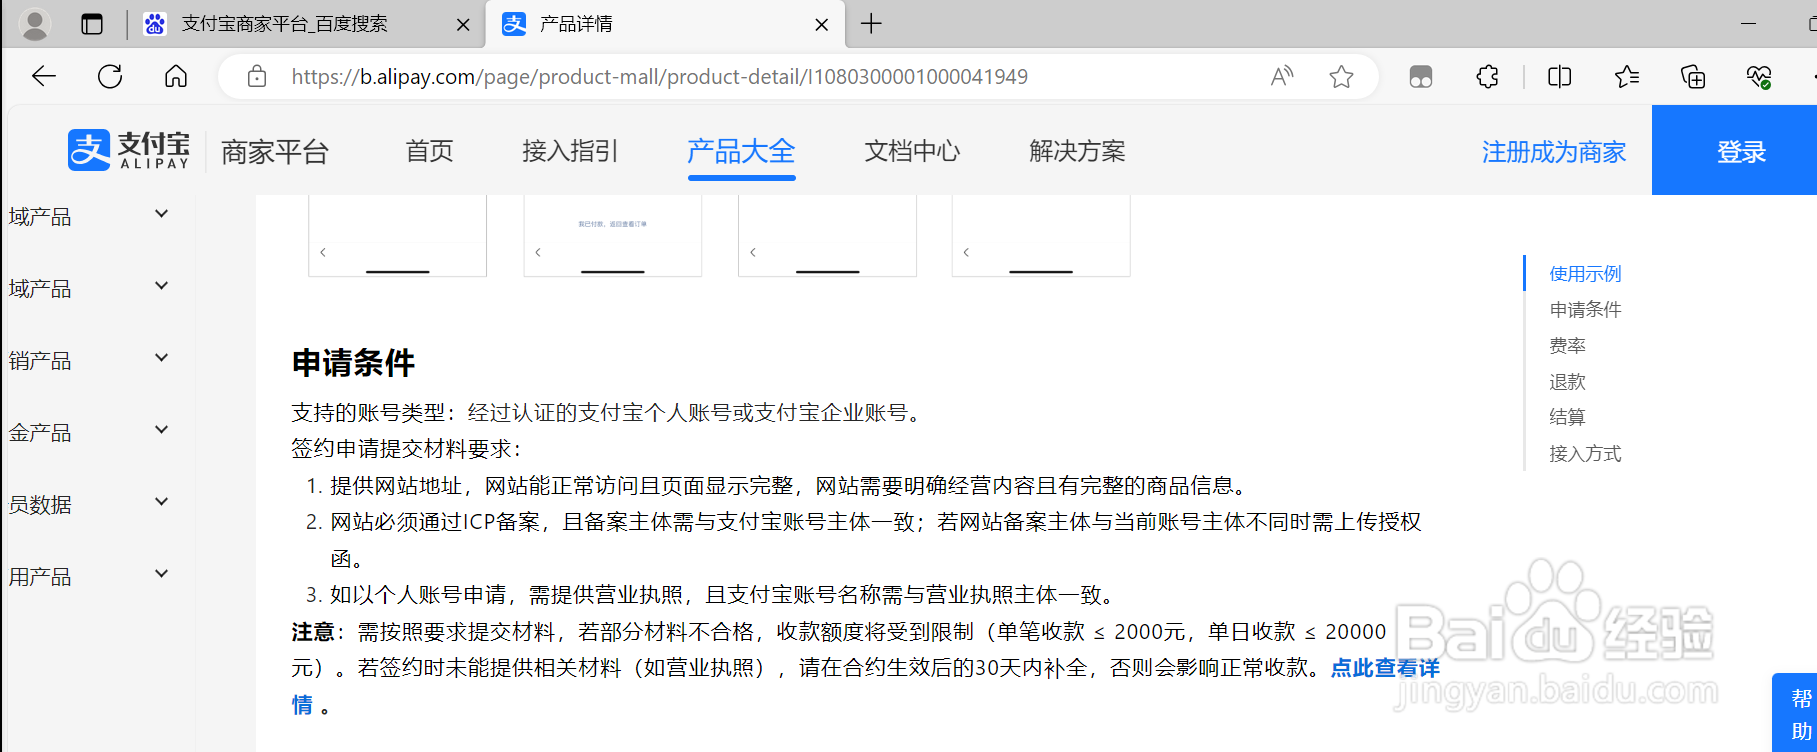Open 接入指引 menu item
Viewport: 1817px width, 752px height.
570,151
